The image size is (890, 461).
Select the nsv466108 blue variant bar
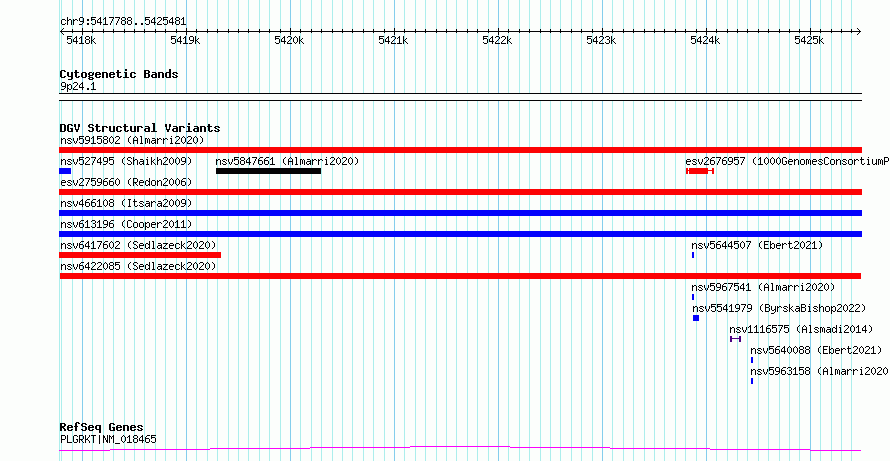(x=460, y=213)
